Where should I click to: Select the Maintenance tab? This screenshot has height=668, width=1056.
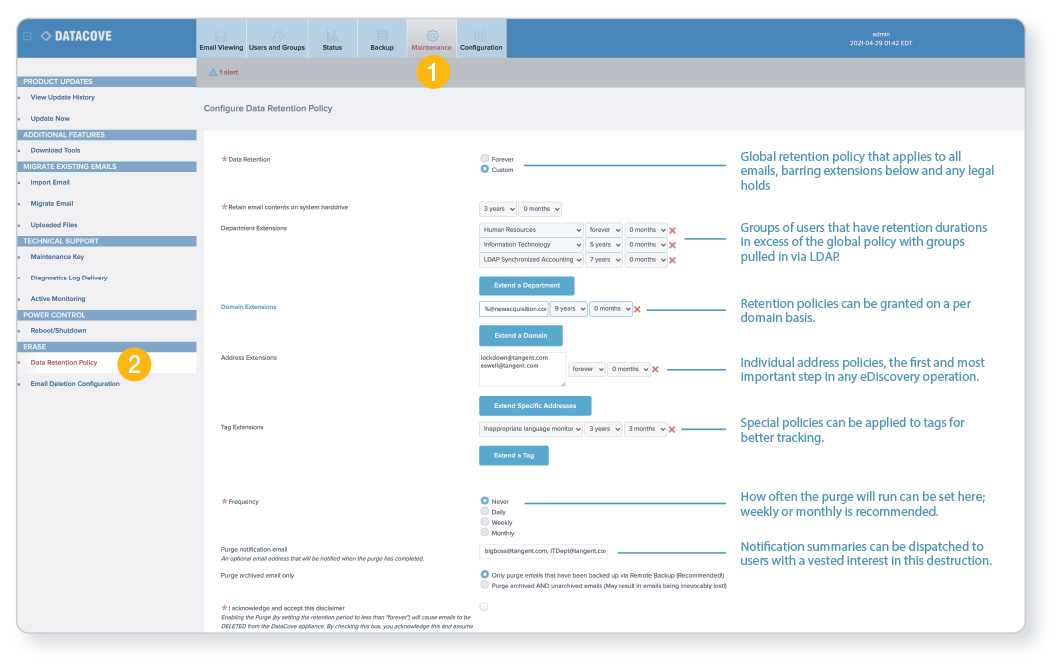pos(432,38)
